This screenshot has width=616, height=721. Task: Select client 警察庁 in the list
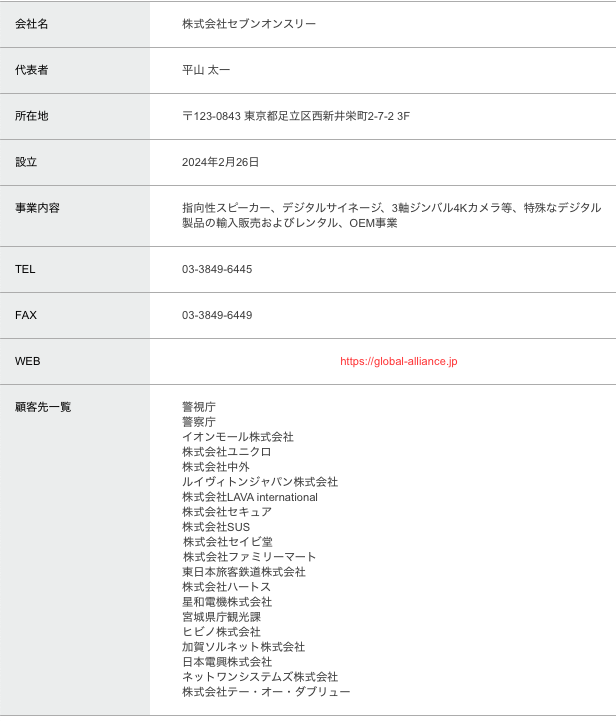pyautogui.click(x=199, y=422)
